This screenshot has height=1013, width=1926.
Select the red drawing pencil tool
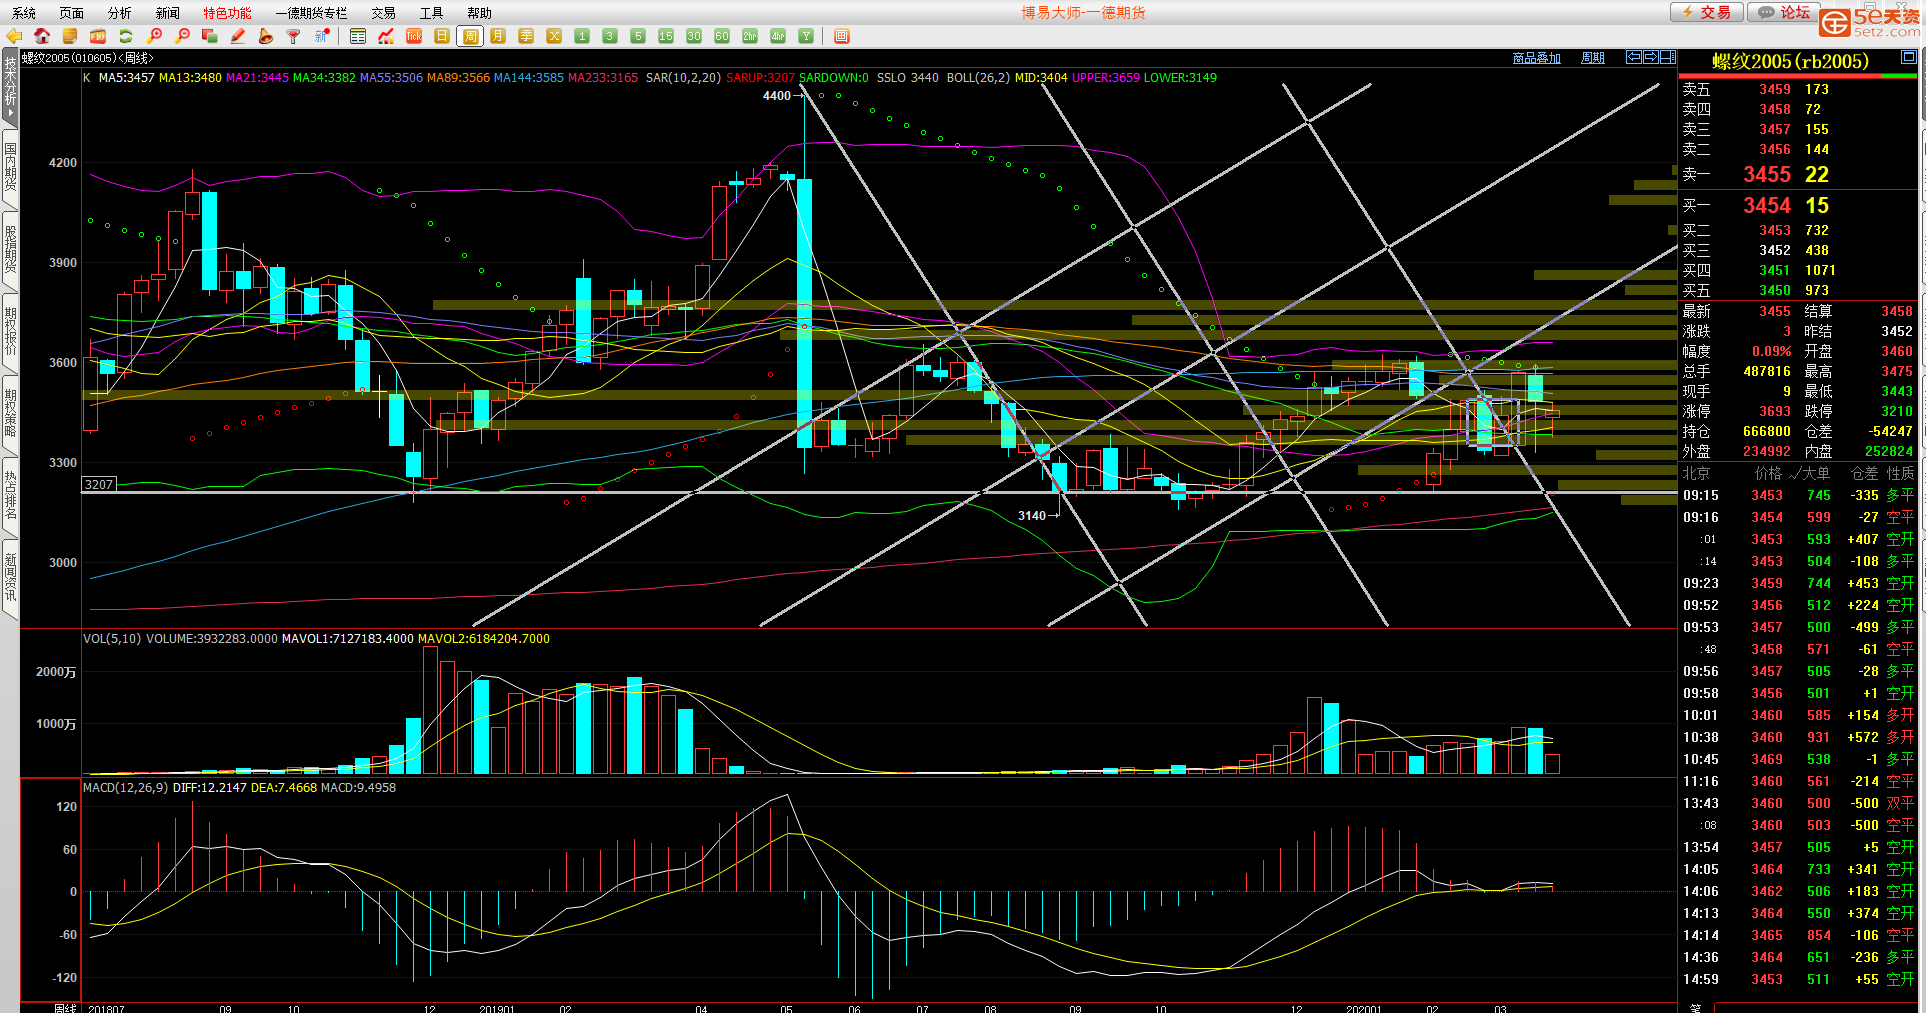pyautogui.click(x=238, y=36)
